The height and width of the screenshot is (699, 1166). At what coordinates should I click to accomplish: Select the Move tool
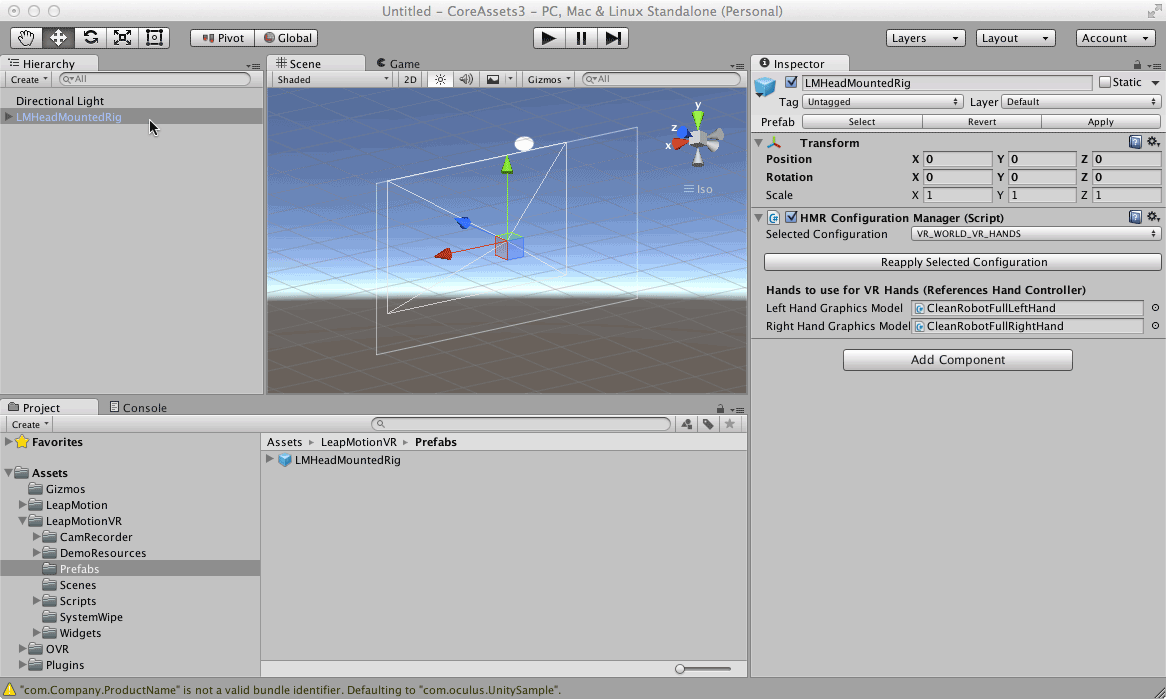[x=58, y=38]
